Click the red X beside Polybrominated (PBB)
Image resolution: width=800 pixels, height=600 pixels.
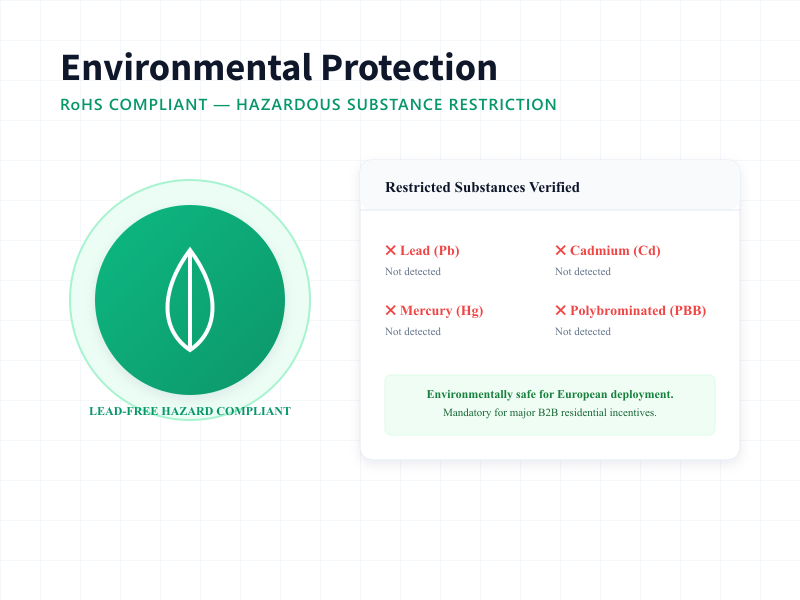pos(561,310)
